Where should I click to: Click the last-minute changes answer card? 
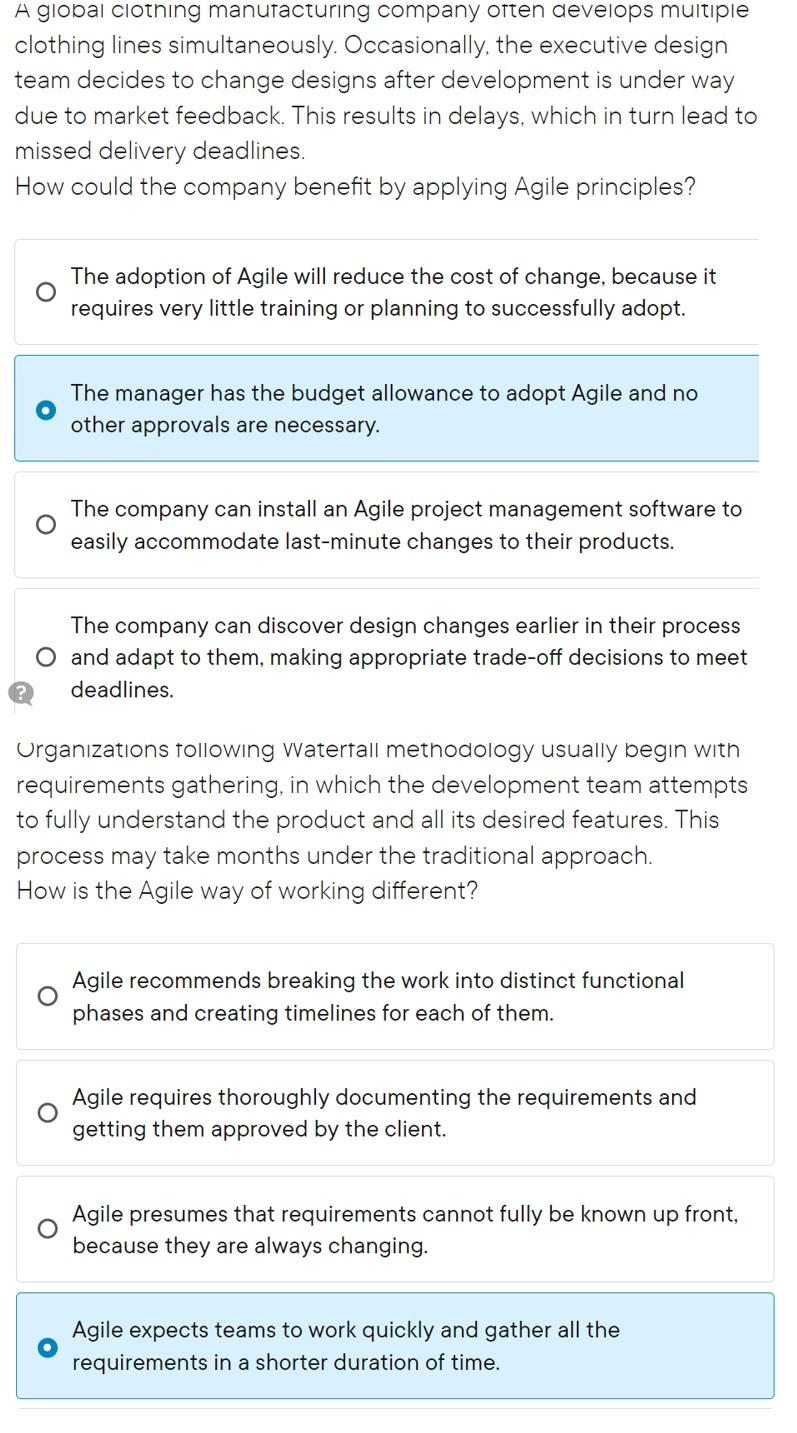[390, 524]
